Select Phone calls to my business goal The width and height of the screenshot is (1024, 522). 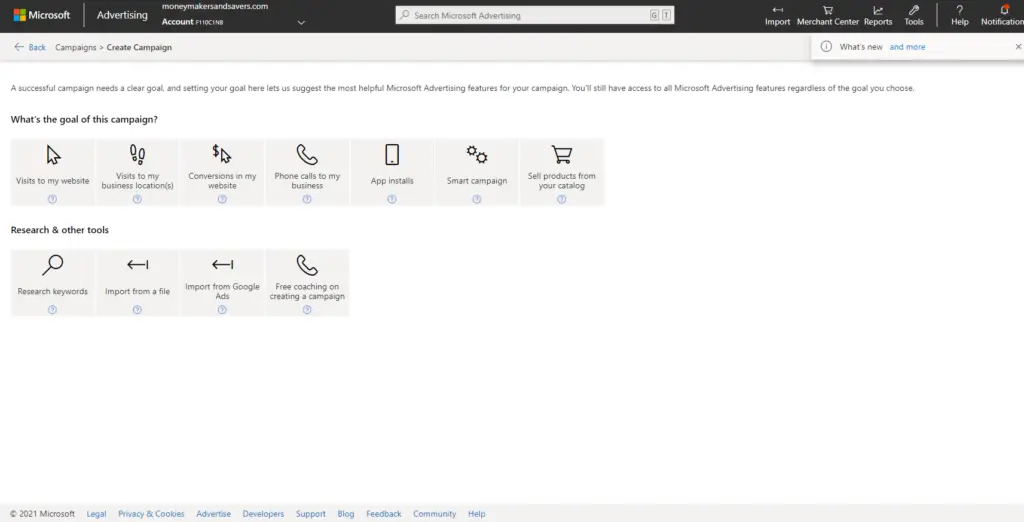pyautogui.click(x=307, y=172)
